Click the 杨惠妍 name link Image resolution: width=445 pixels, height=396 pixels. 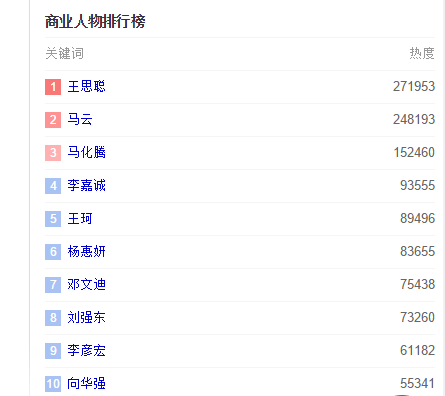tap(86, 252)
